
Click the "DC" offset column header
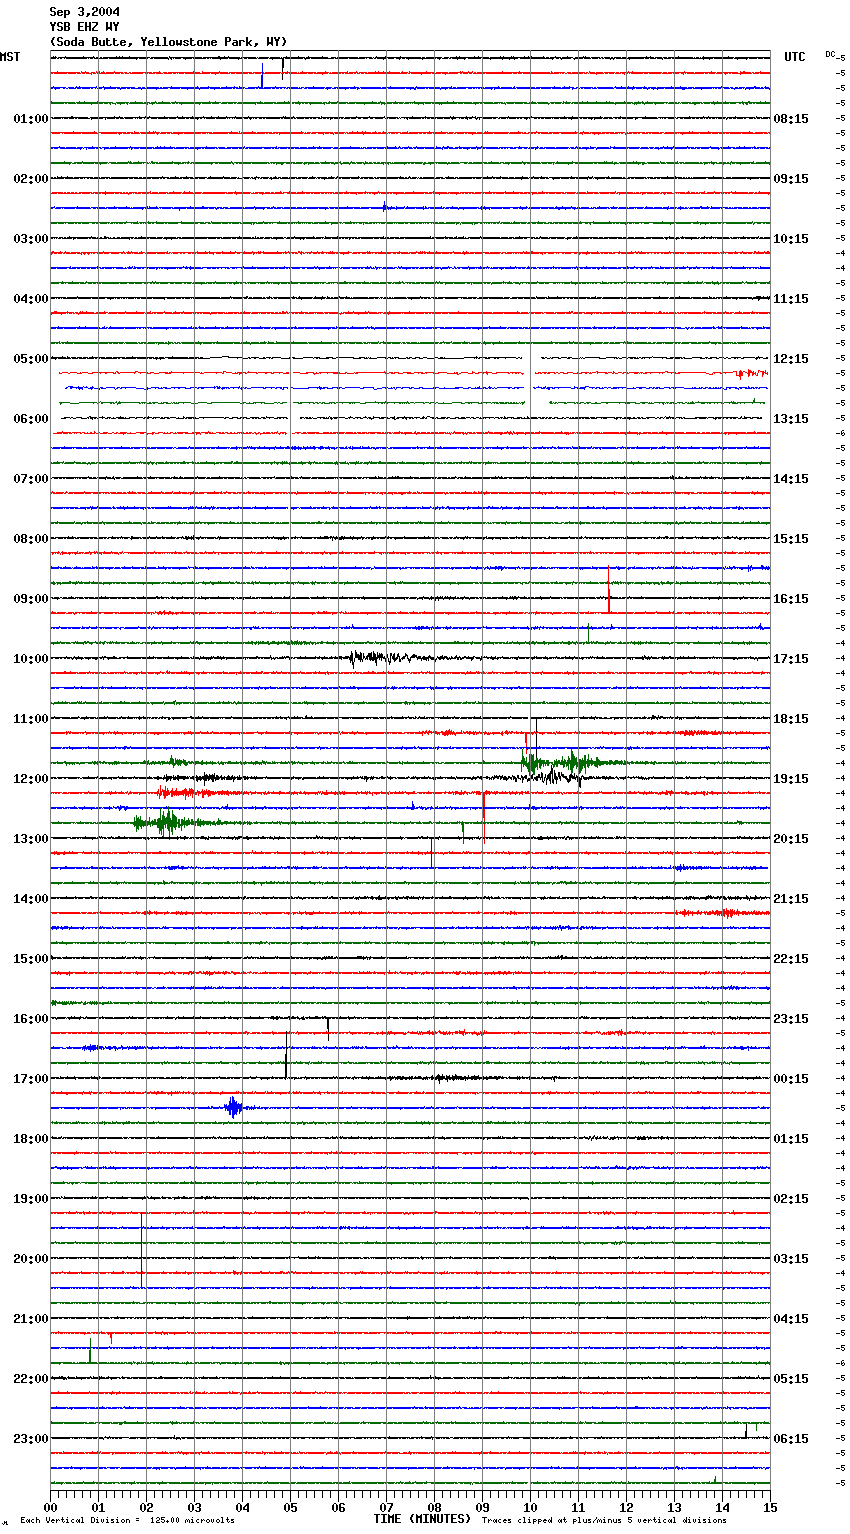830,54
